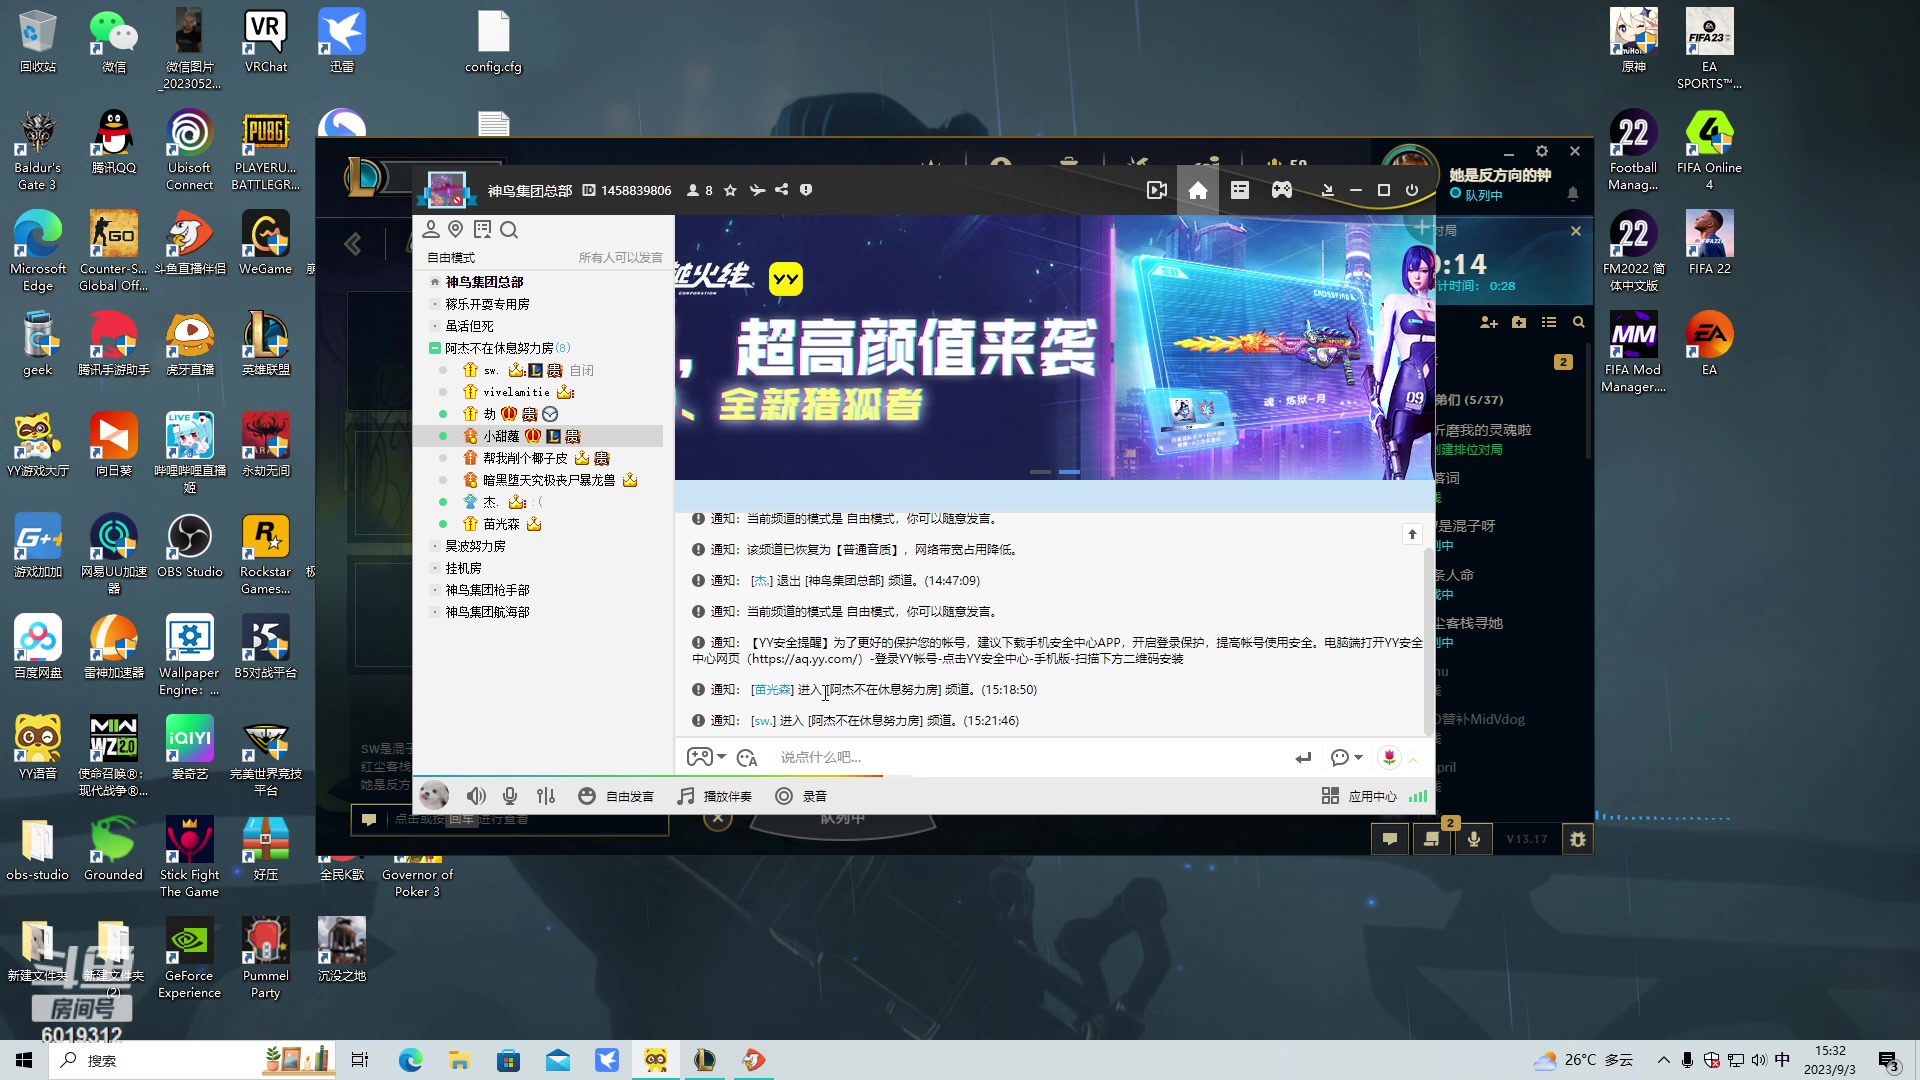This screenshot has width=1920, height=1080.
Task: Click the network signal strength icon
Action: coord(1418,796)
